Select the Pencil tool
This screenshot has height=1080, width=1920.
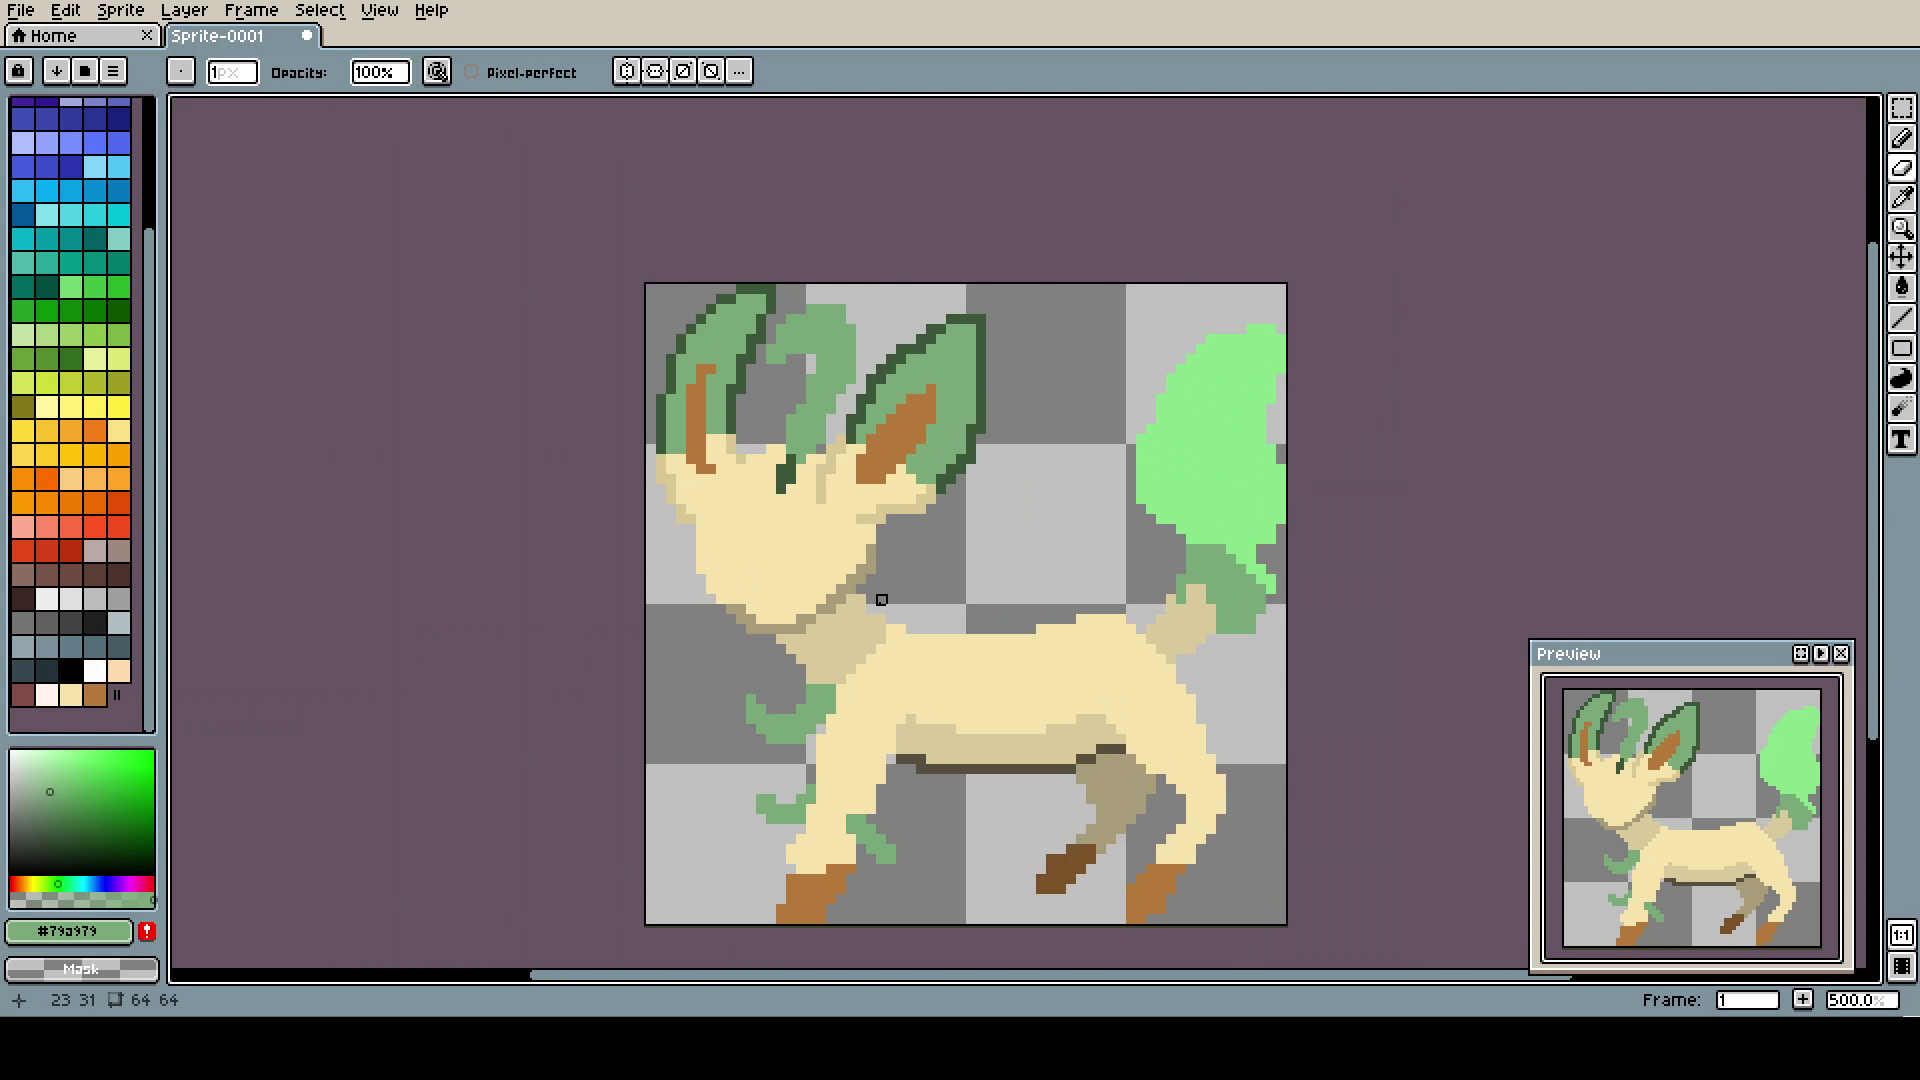pyautogui.click(x=1901, y=138)
